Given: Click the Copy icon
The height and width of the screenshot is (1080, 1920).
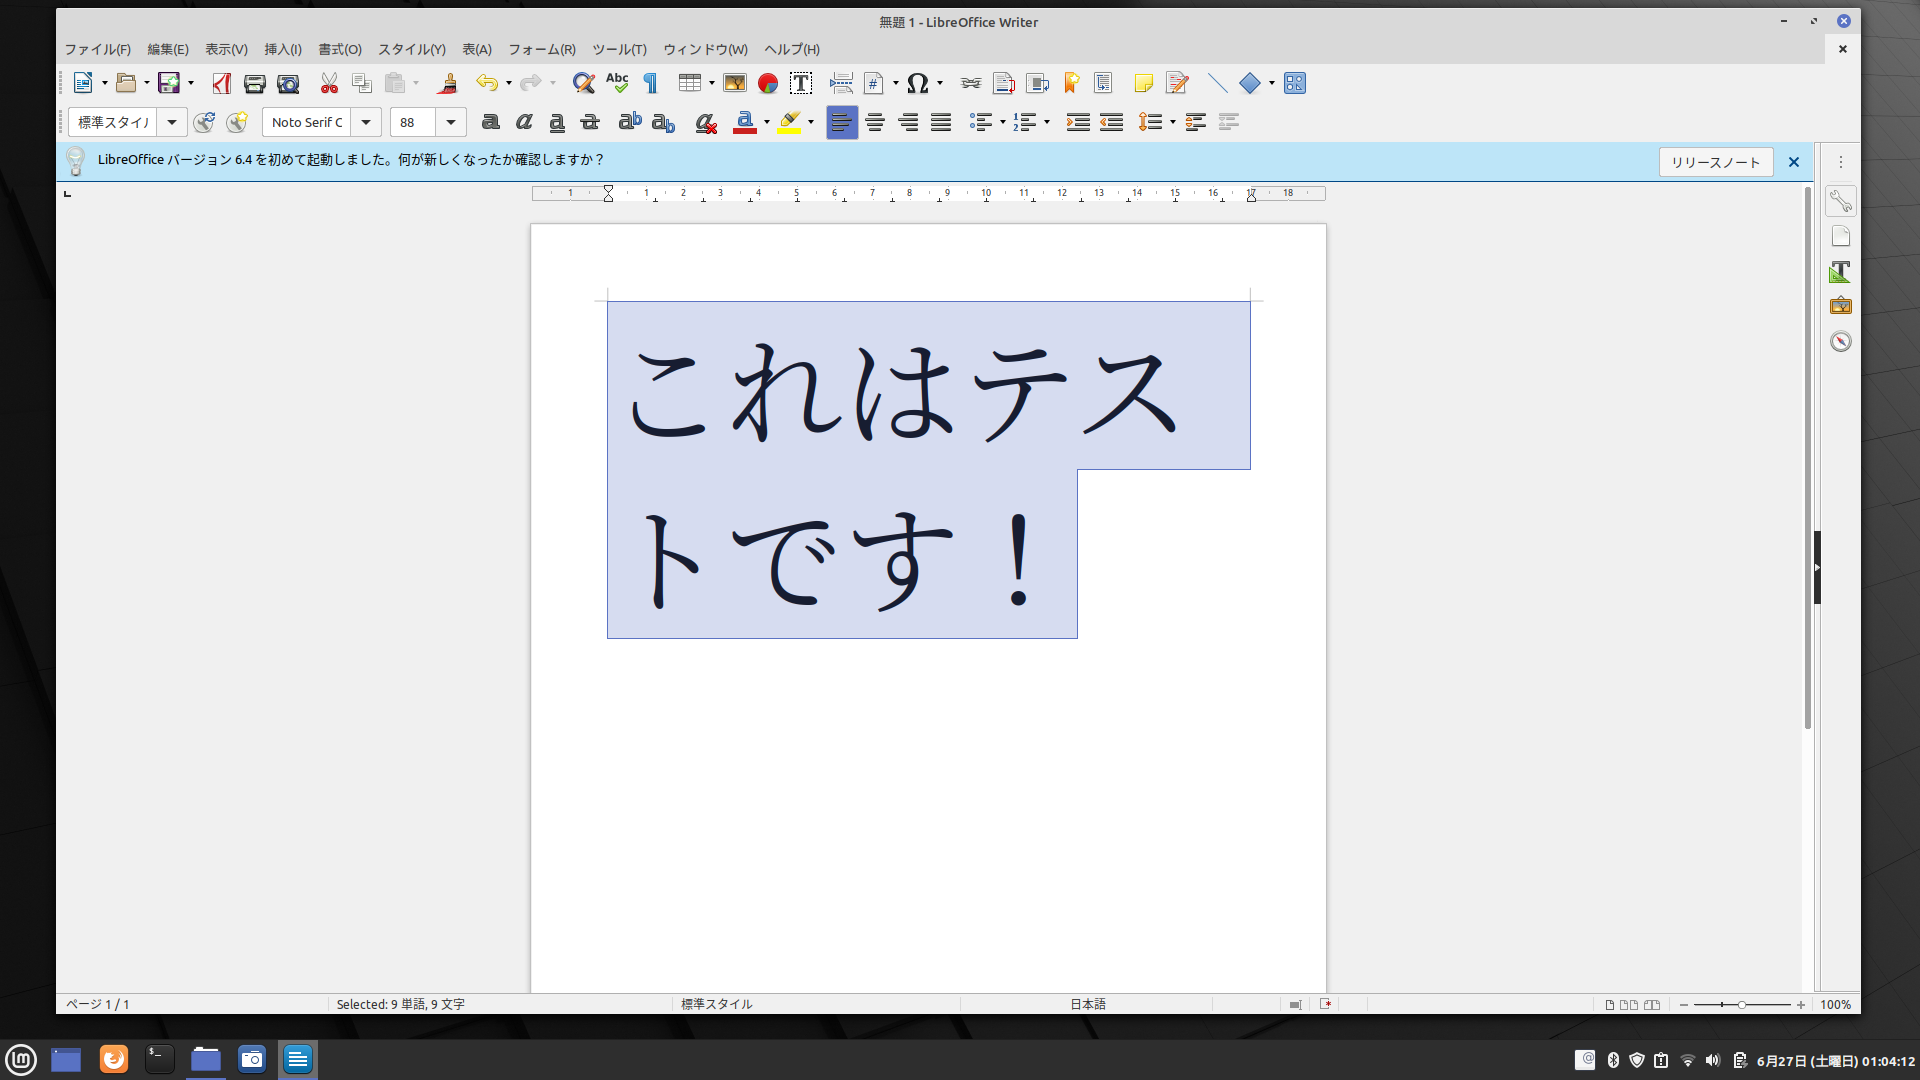Looking at the screenshot, I should point(362,83).
